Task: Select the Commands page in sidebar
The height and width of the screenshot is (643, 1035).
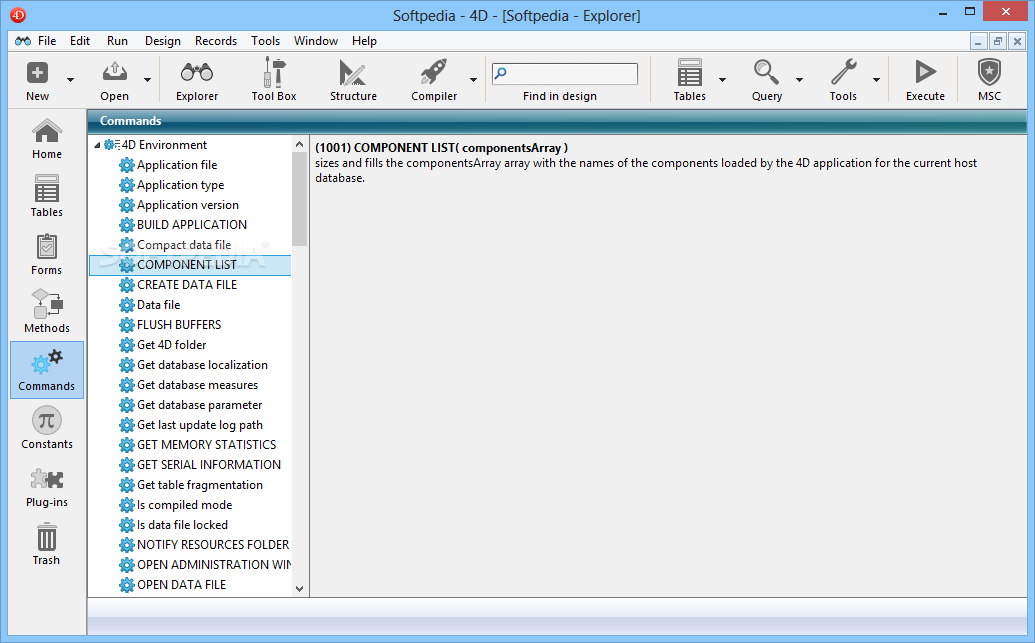Action: [47, 370]
